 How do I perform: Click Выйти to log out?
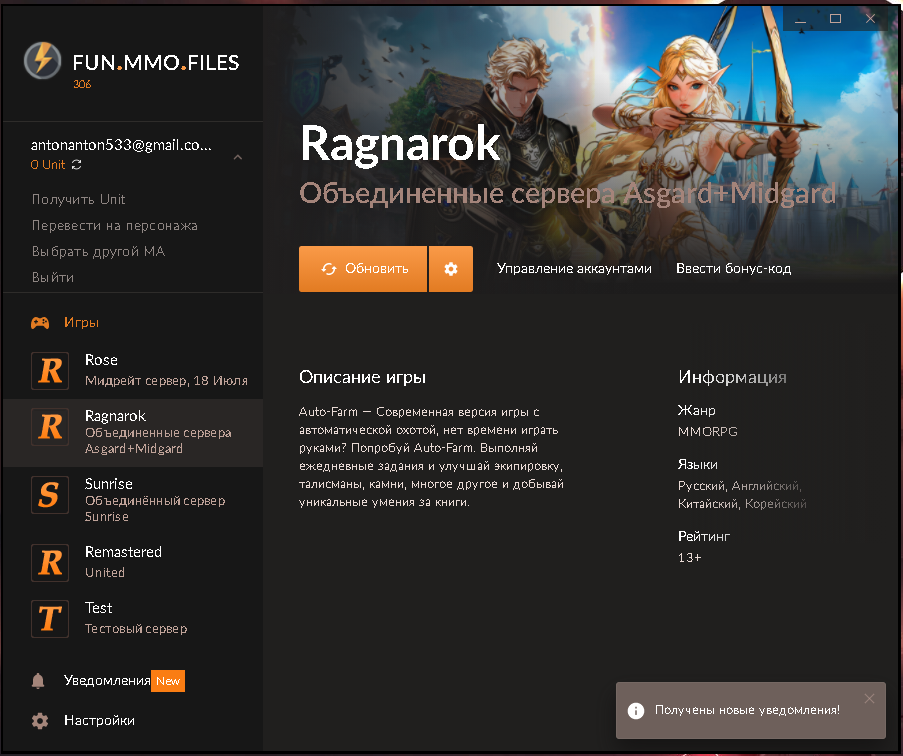pos(53,277)
